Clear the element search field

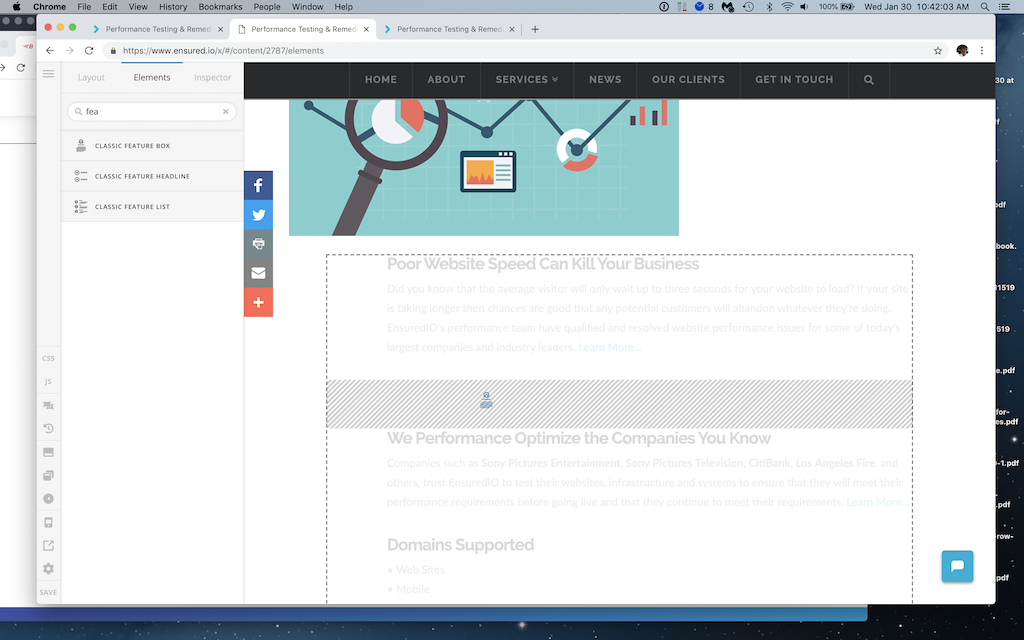pos(226,112)
